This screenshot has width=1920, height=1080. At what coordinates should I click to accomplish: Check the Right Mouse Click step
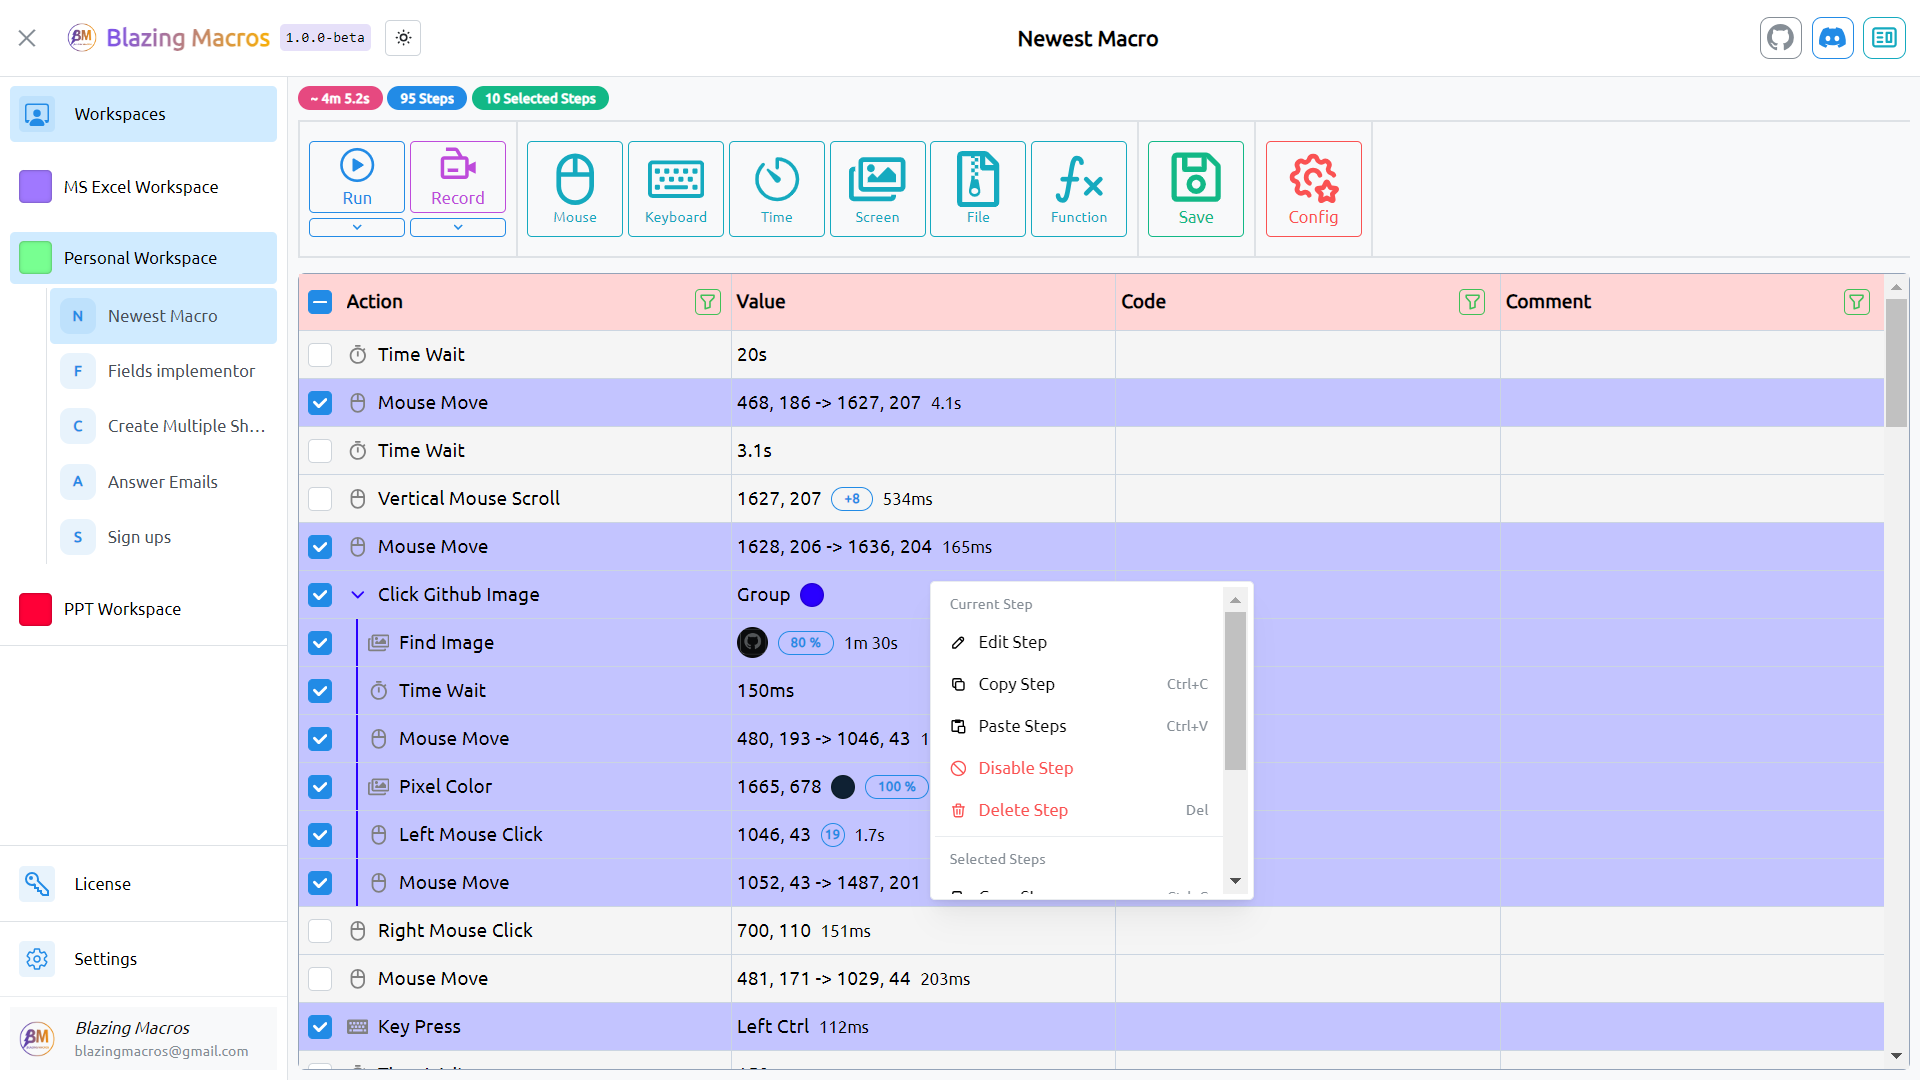[320, 931]
